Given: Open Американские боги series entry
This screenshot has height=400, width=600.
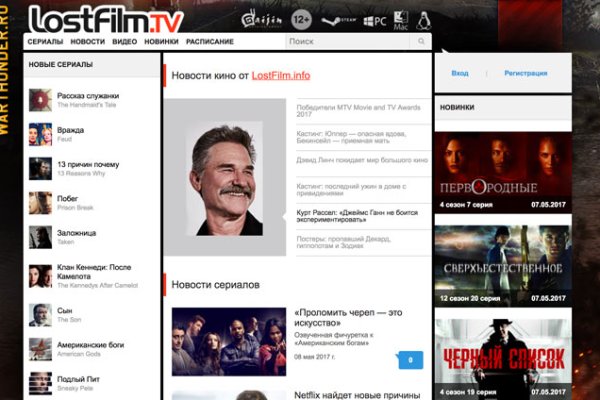Looking at the screenshot, I should click(x=90, y=347).
